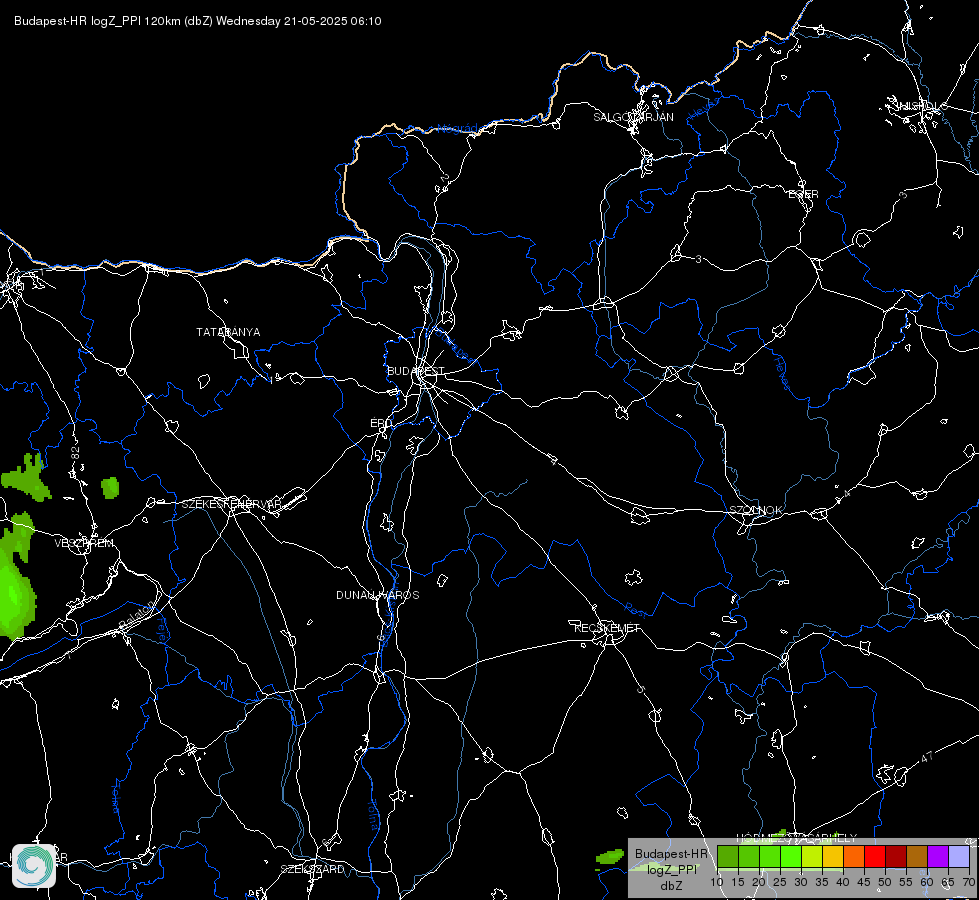The width and height of the screenshot is (979, 900).
Task: Select the 20 dBZ green legend swatch
Action: tap(770, 856)
